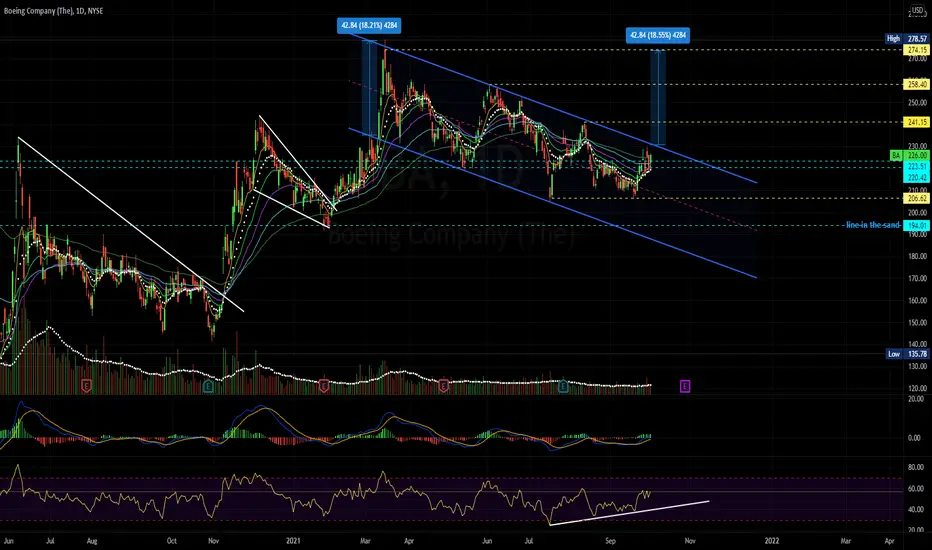This screenshot has width=932, height=550.
Task: Click the 120.00 price axis tick
Action: point(917,388)
